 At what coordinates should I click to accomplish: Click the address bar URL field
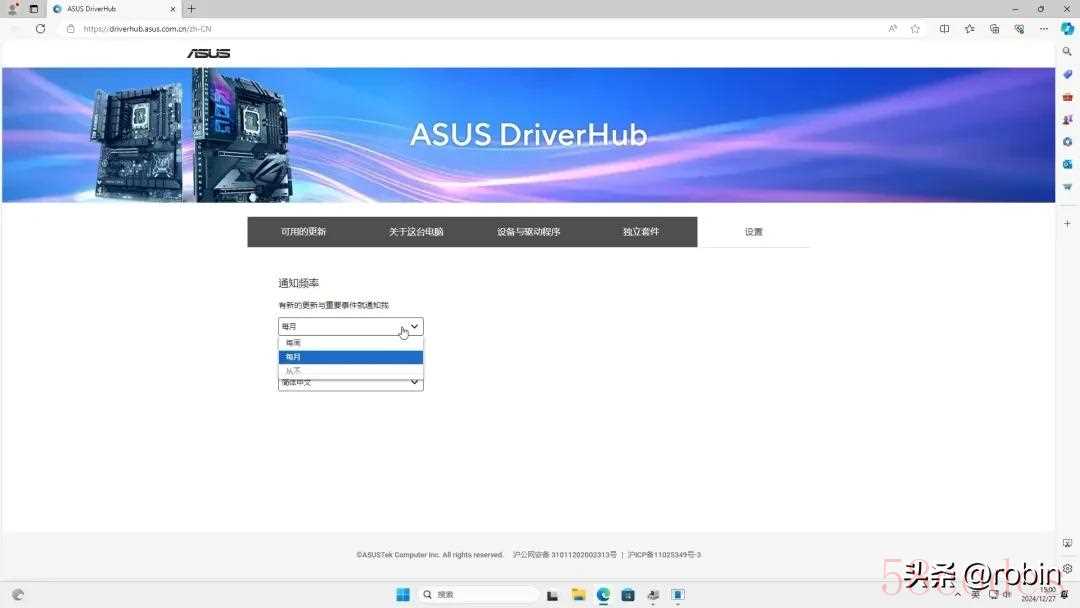pos(475,29)
